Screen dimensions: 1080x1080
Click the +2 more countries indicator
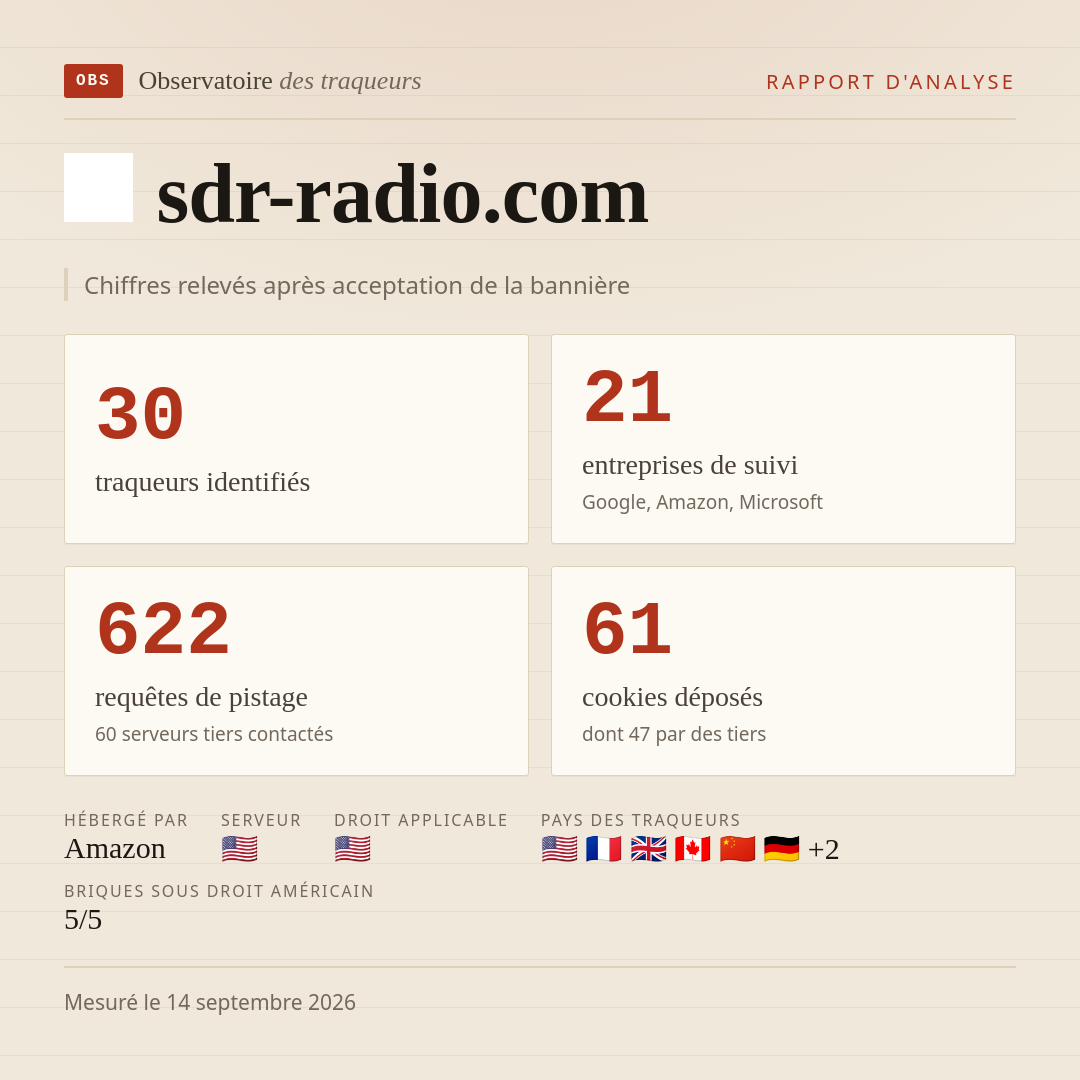pyautogui.click(x=823, y=849)
